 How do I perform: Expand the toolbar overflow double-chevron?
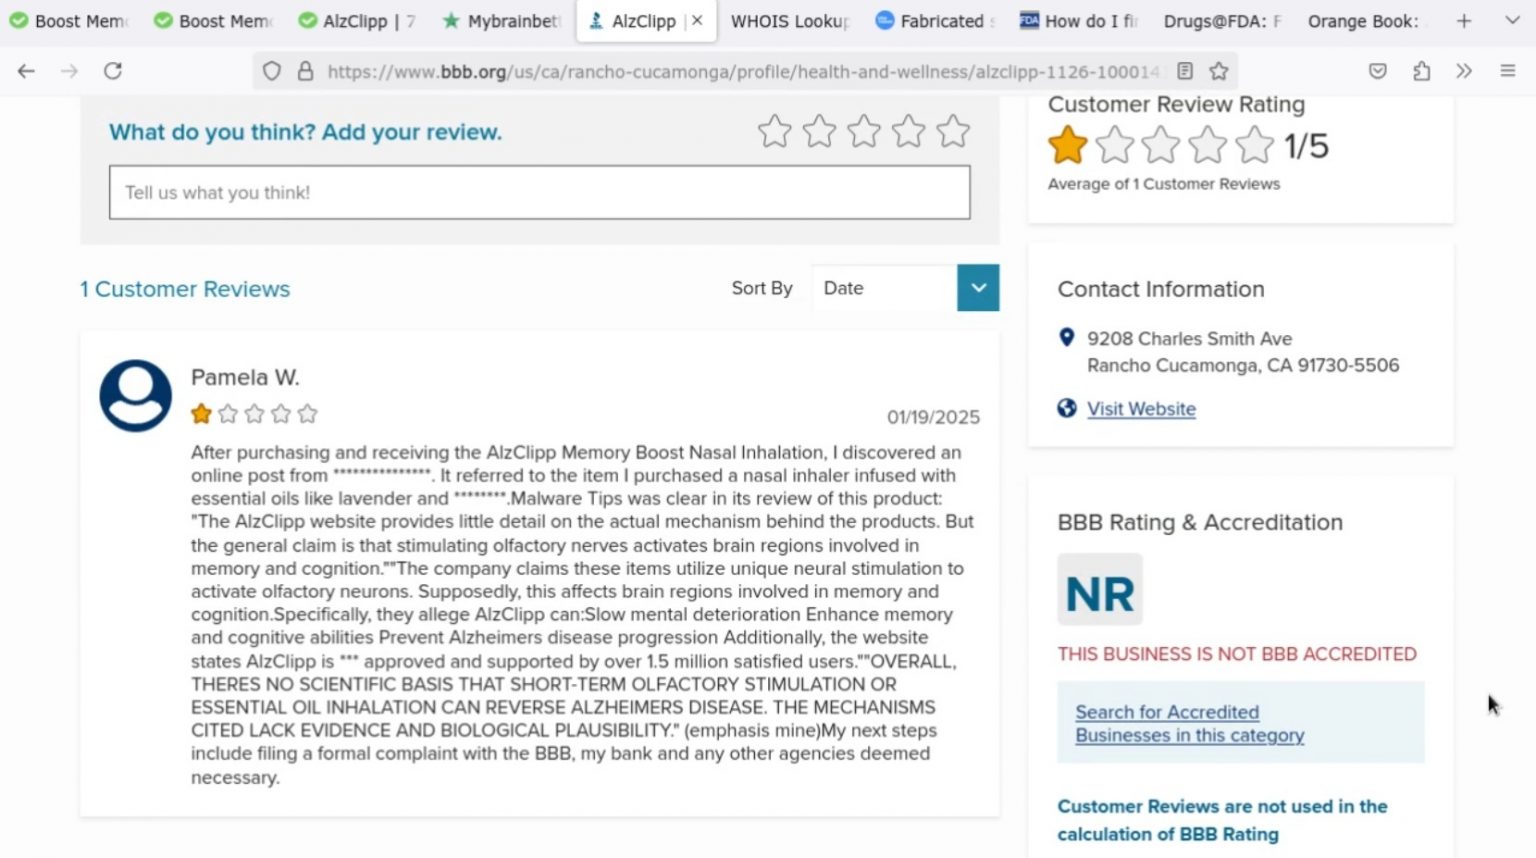point(1465,71)
